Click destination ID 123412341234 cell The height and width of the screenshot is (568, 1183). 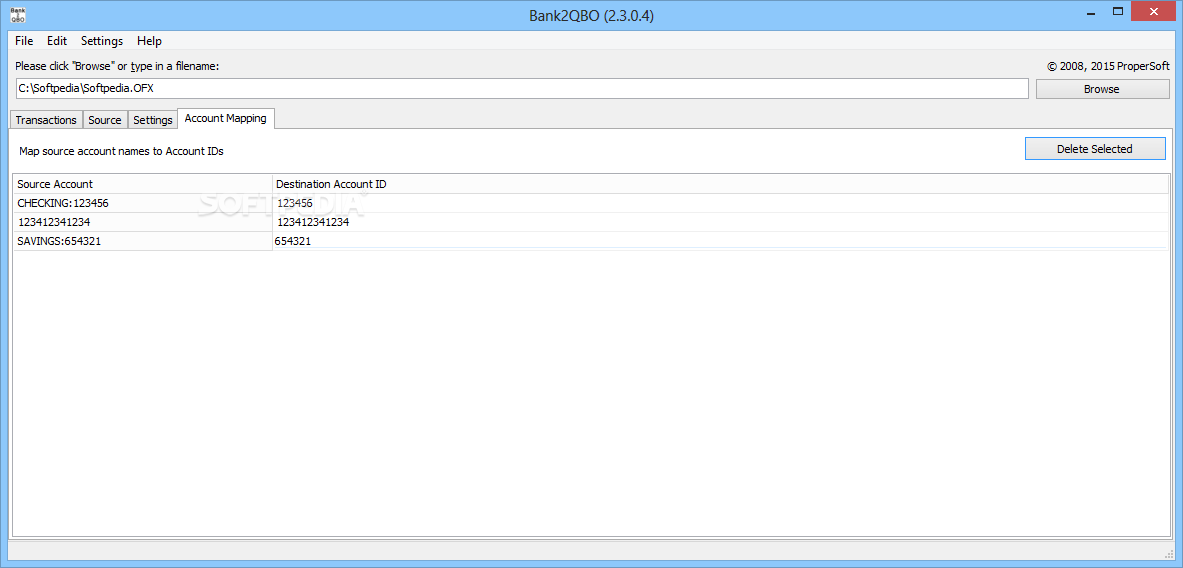pyautogui.click(x=721, y=222)
